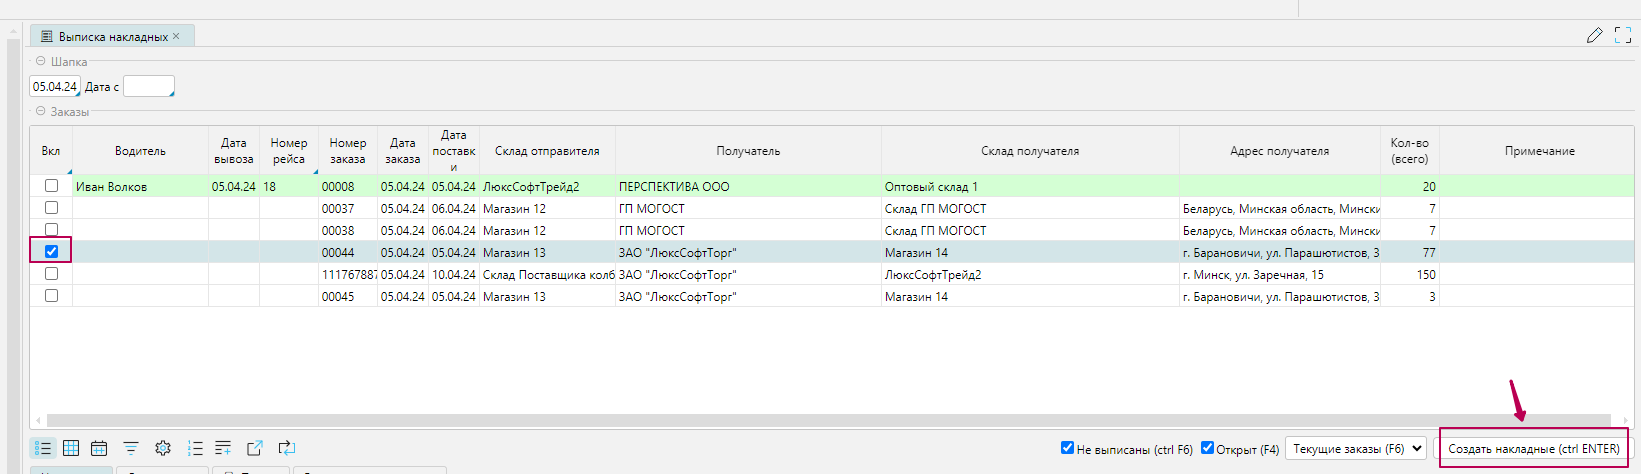This screenshot has height=474, width=1641.
Task: Open the filter funnel icon
Action: 131,448
